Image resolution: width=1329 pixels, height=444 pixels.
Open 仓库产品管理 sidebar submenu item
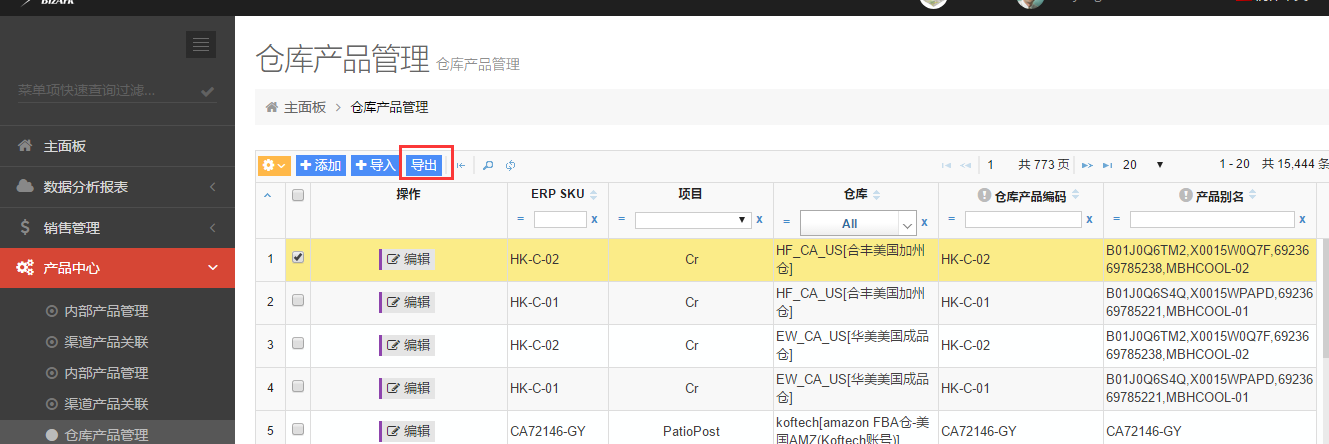[x=117, y=434]
